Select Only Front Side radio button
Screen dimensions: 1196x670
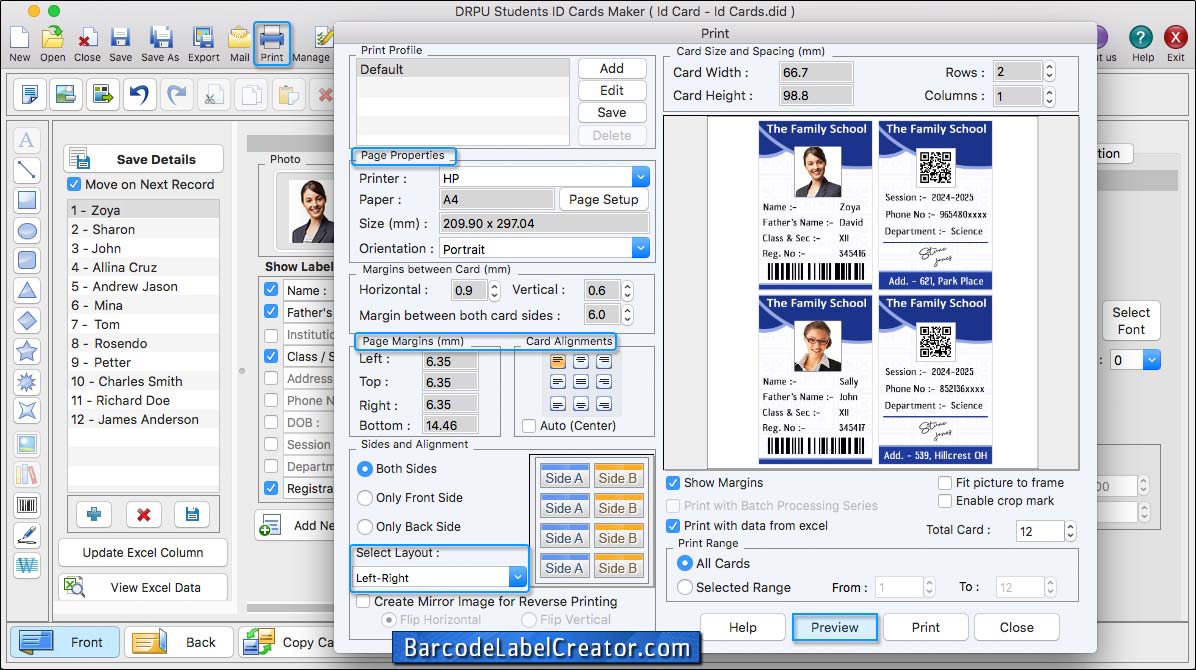point(365,498)
